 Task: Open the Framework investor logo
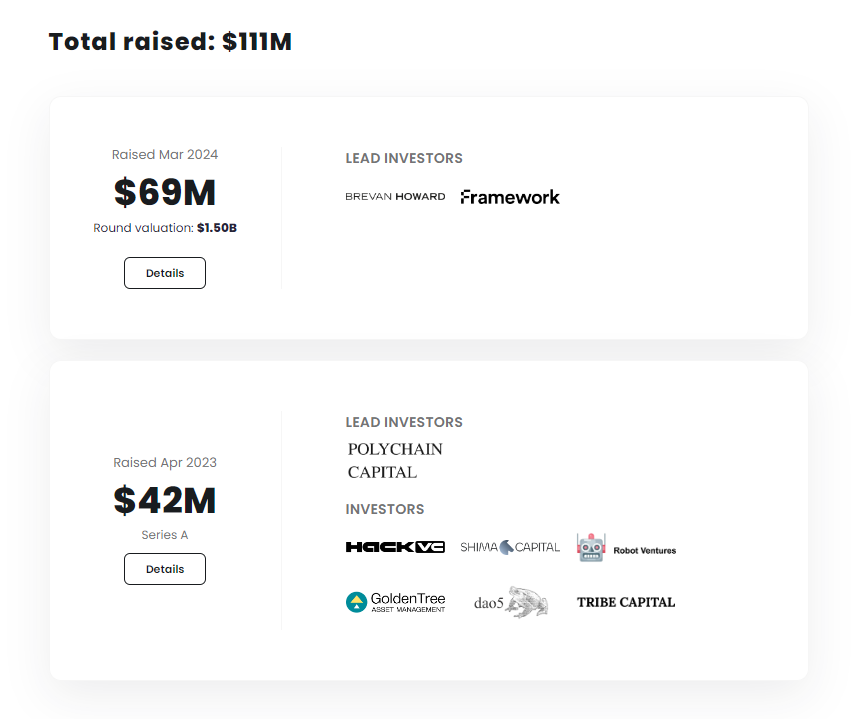pyautogui.click(x=510, y=197)
